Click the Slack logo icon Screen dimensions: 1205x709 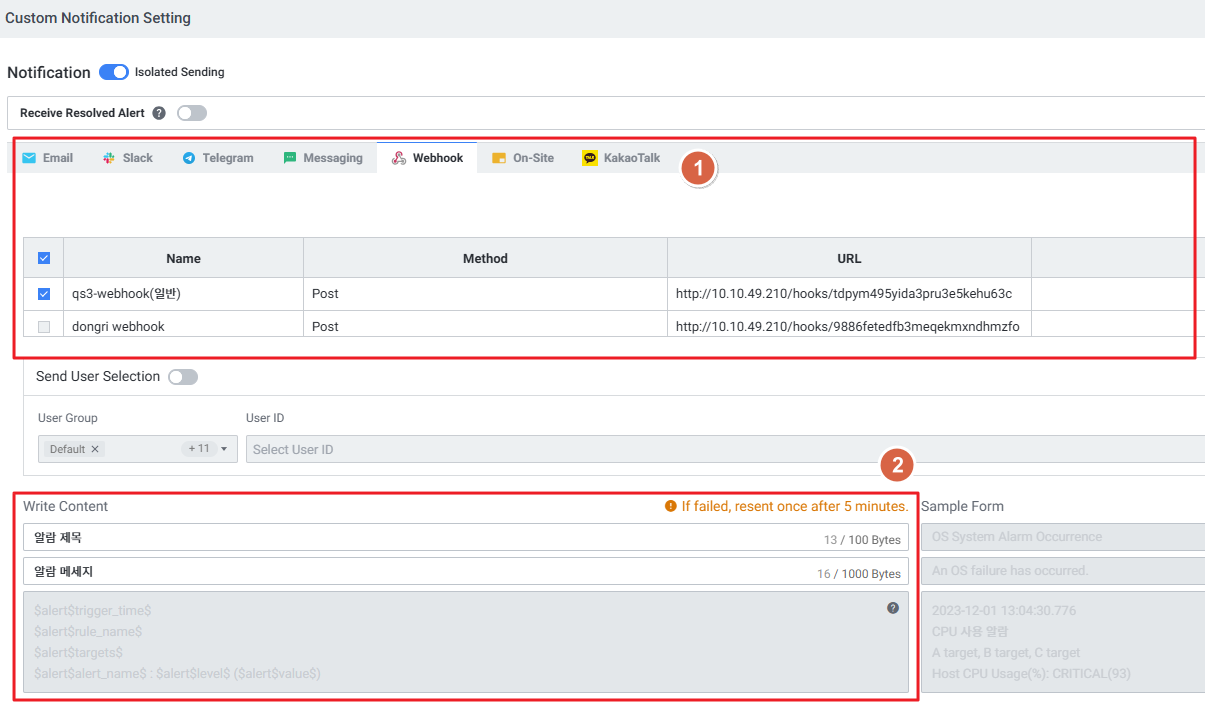(x=109, y=158)
